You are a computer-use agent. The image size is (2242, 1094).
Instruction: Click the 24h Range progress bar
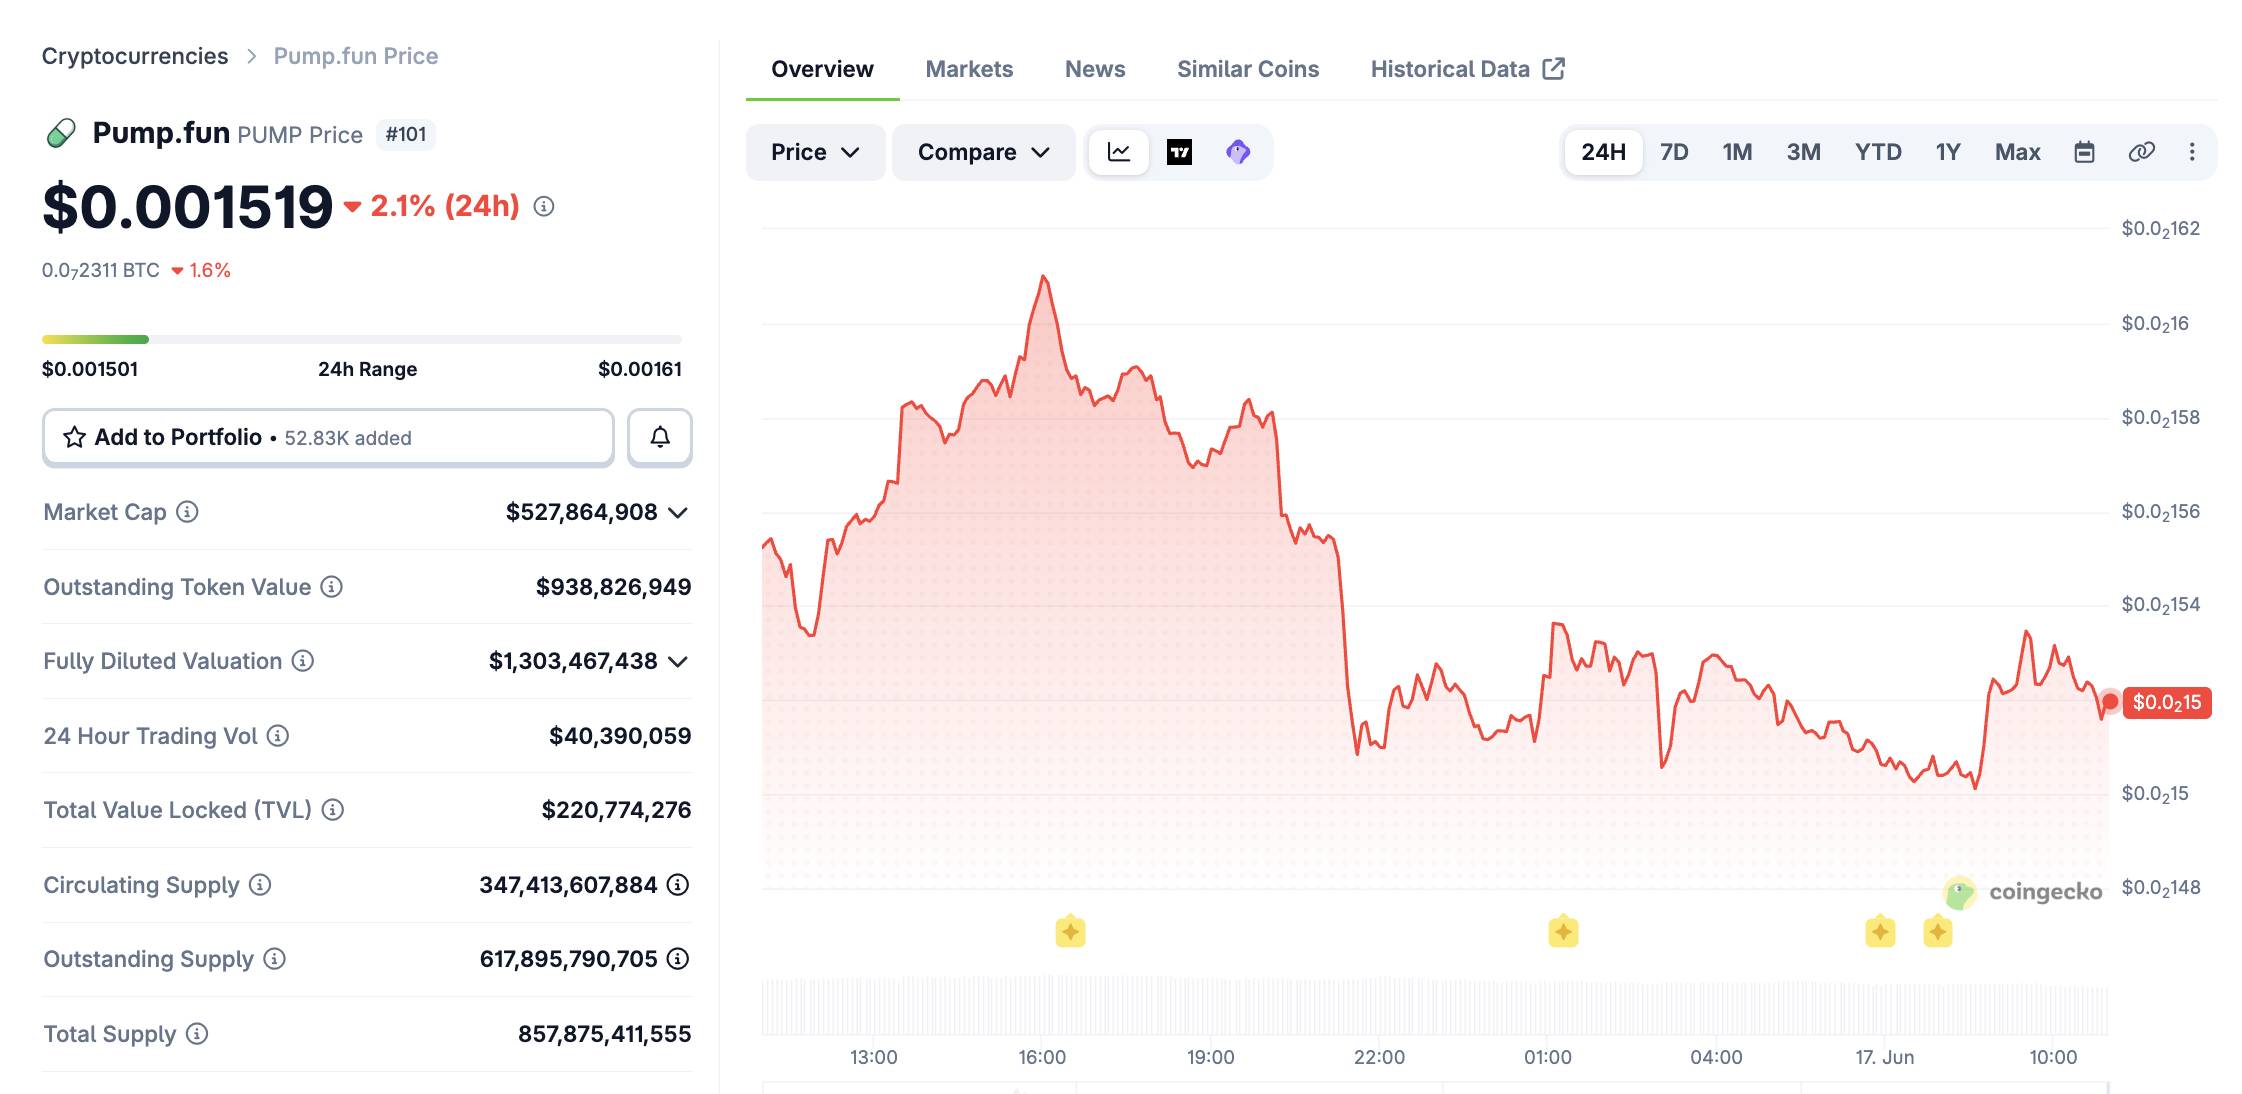(x=362, y=340)
